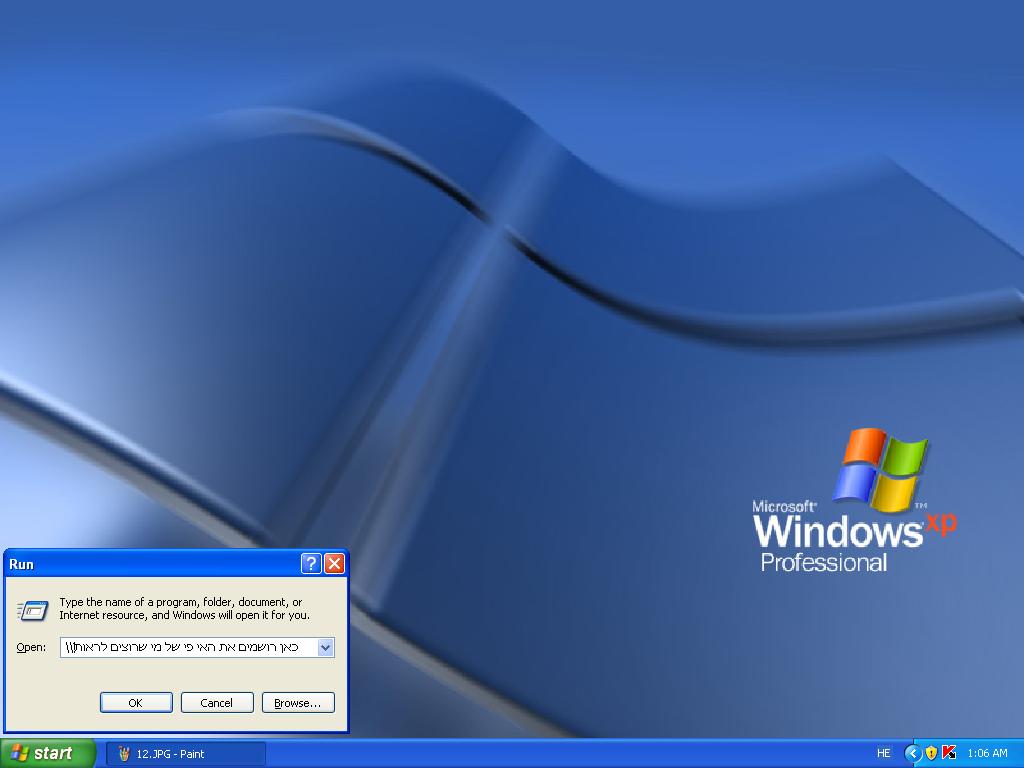Click inside the Open text field

(x=188, y=647)
